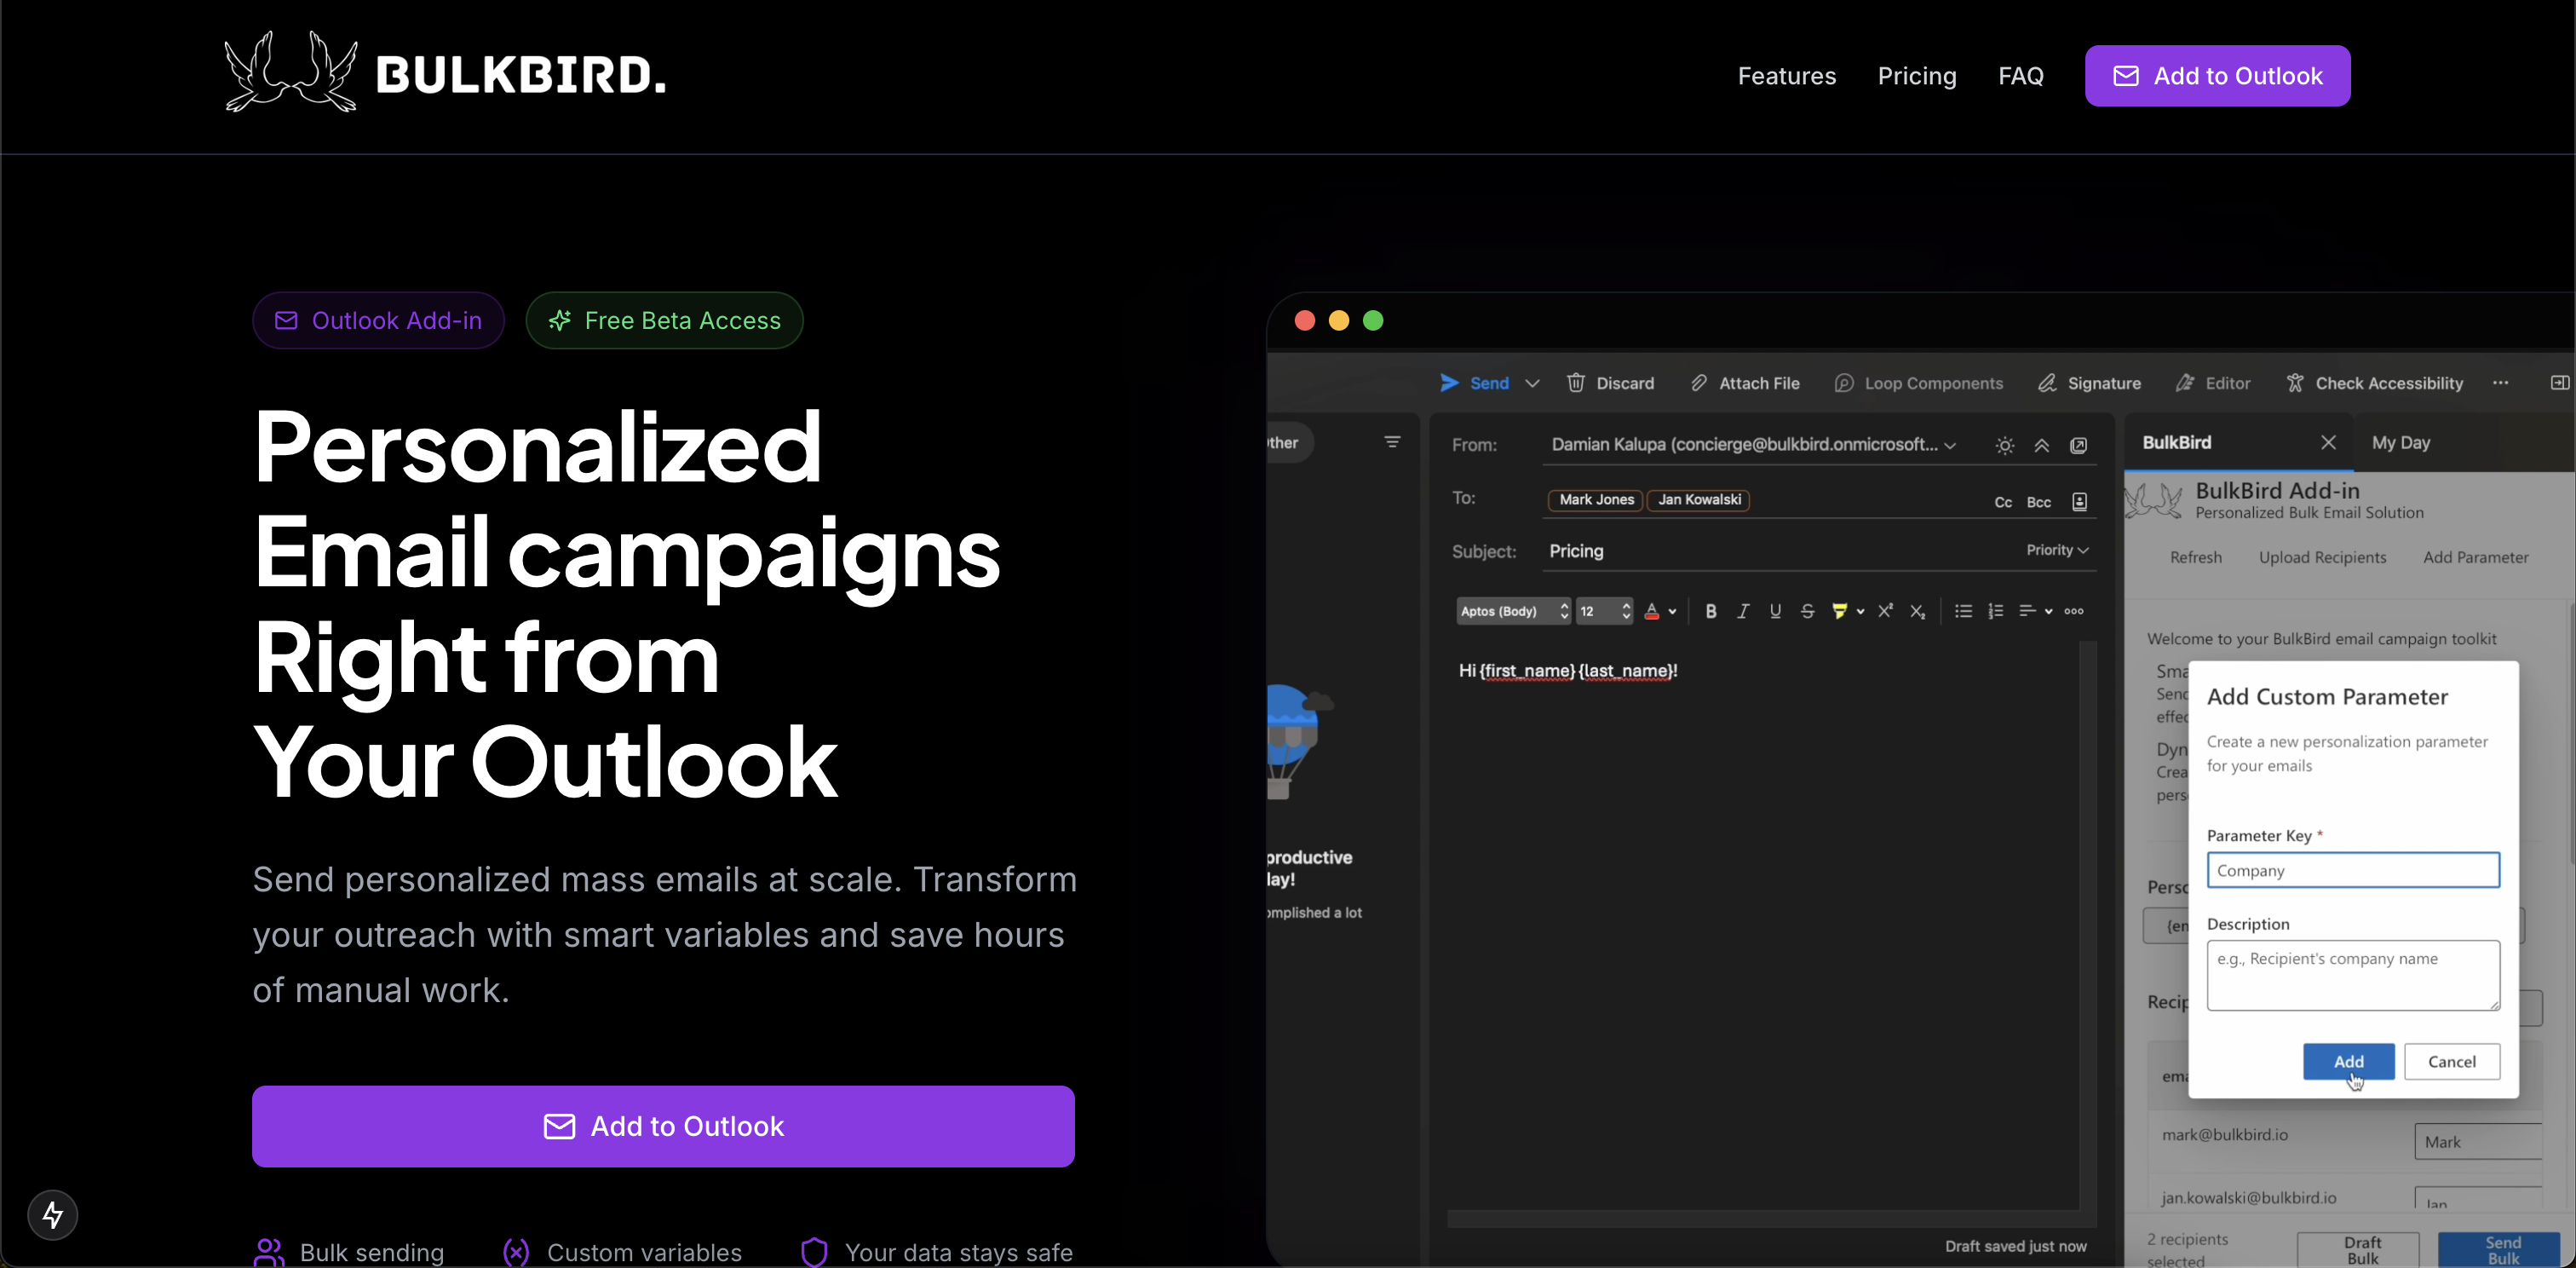Click the lightning bolt icon at bottom left

(x=53, y=1215)
